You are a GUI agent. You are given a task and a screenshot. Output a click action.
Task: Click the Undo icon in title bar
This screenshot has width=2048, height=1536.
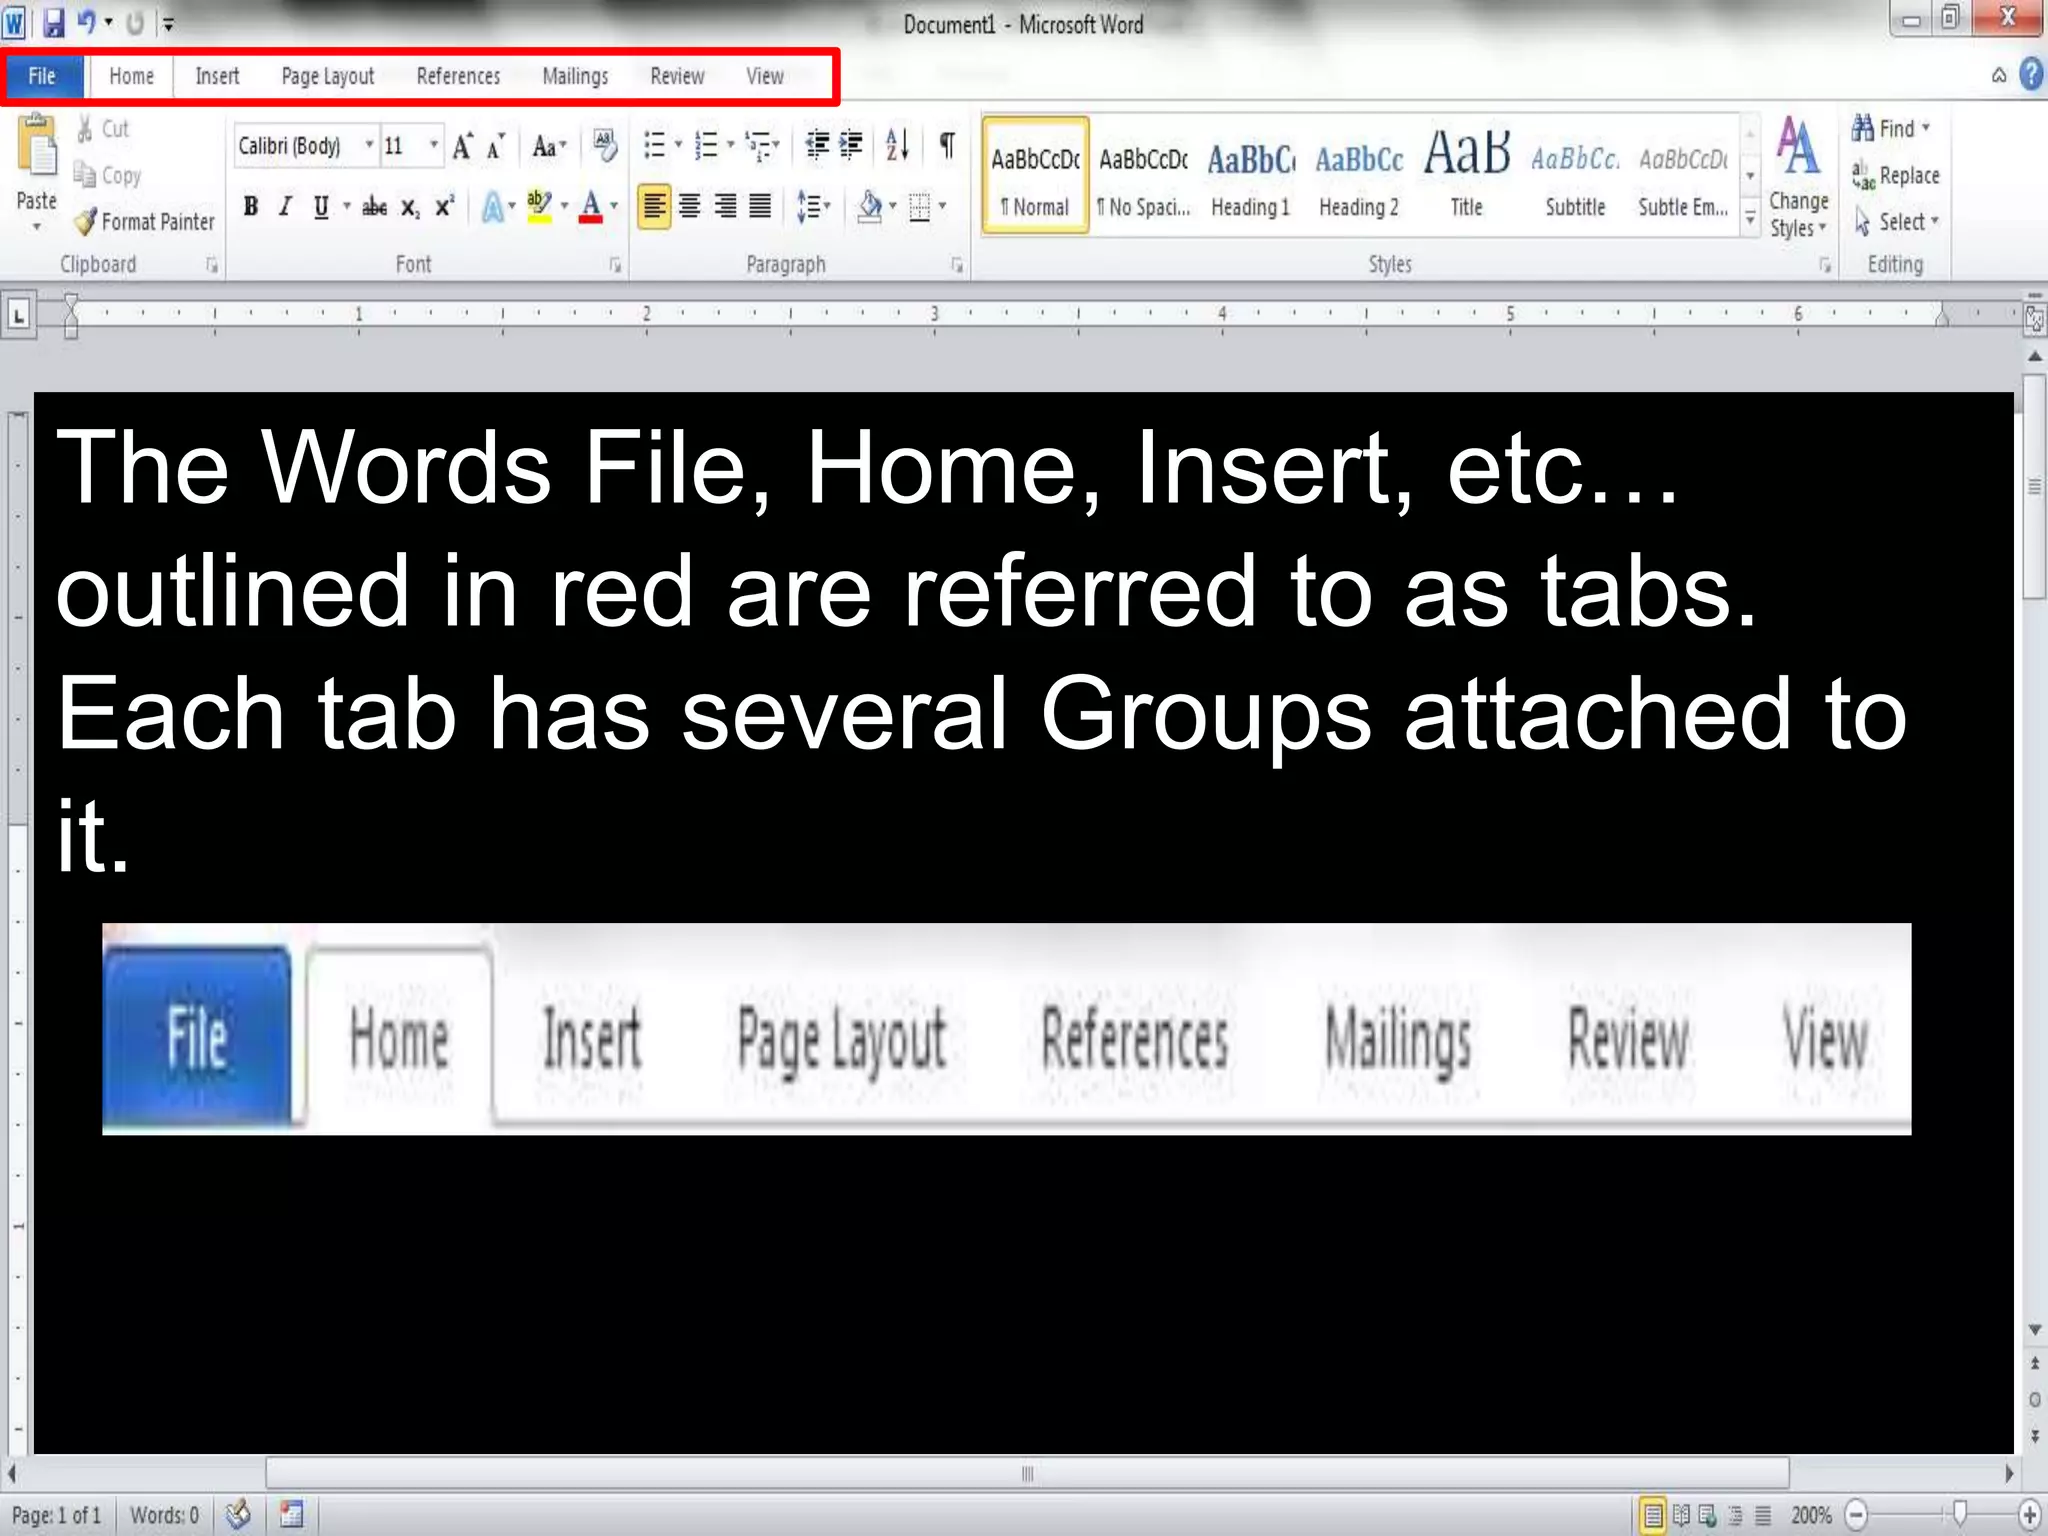pos(87,22)
